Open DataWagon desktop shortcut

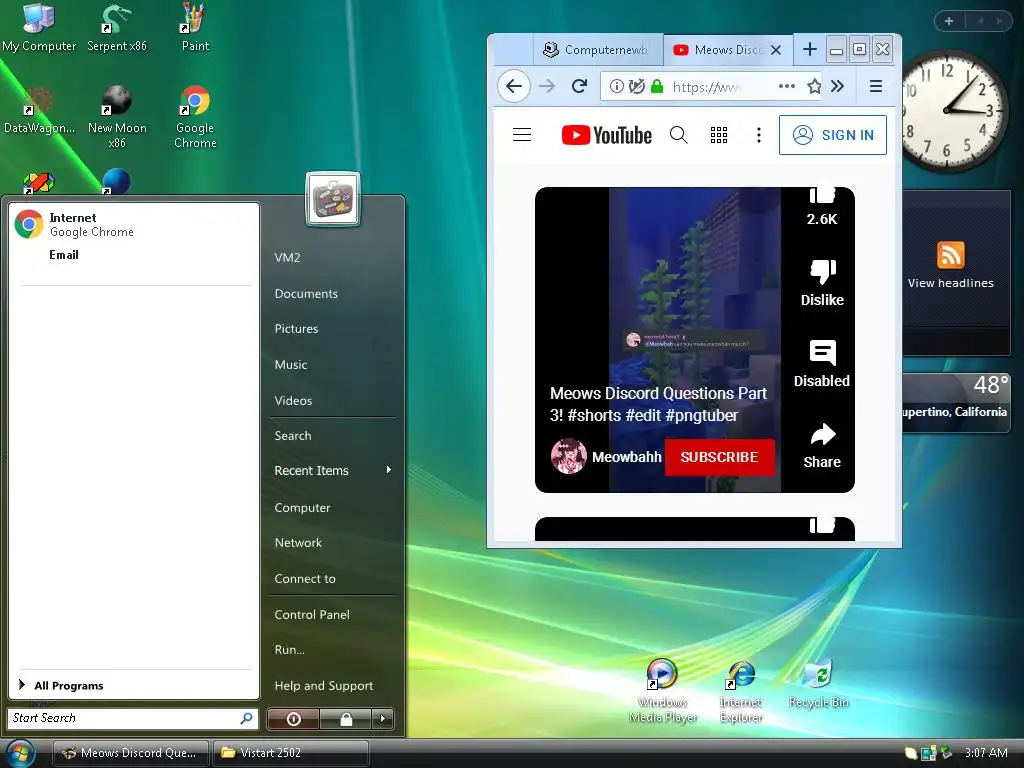(x=39, y=110)
